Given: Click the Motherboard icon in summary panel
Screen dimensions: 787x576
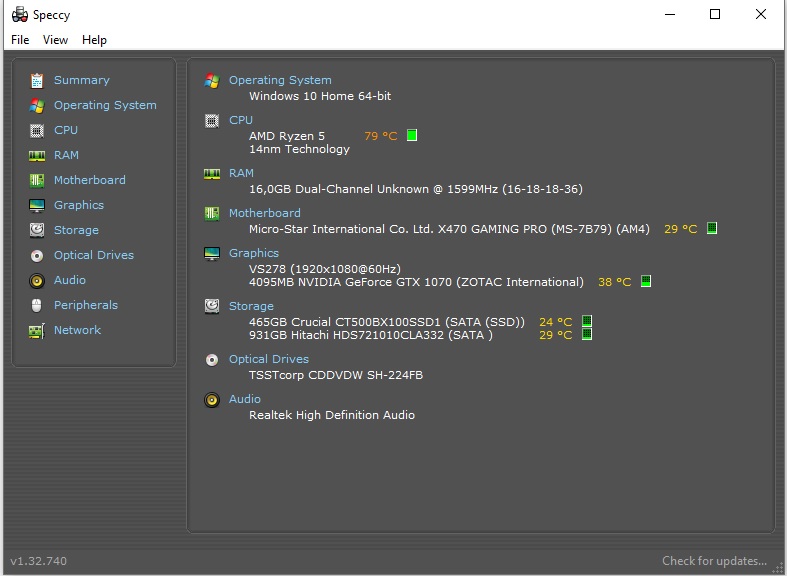Looking at the screenshot, I should pos(212,213).
